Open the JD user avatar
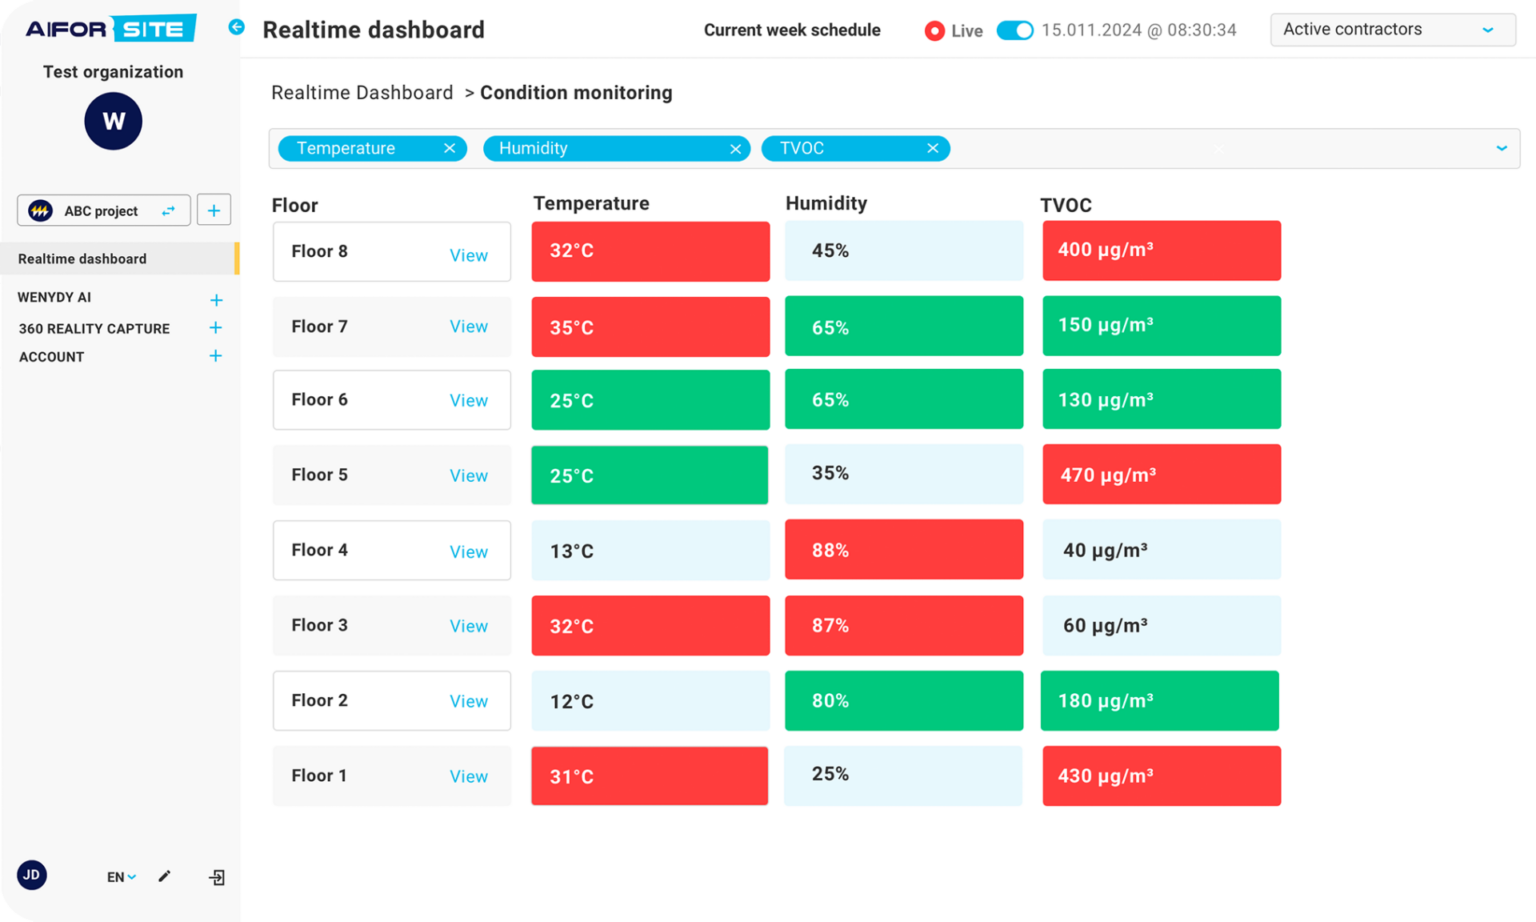 pyautogui.click(x=32, y=875)
